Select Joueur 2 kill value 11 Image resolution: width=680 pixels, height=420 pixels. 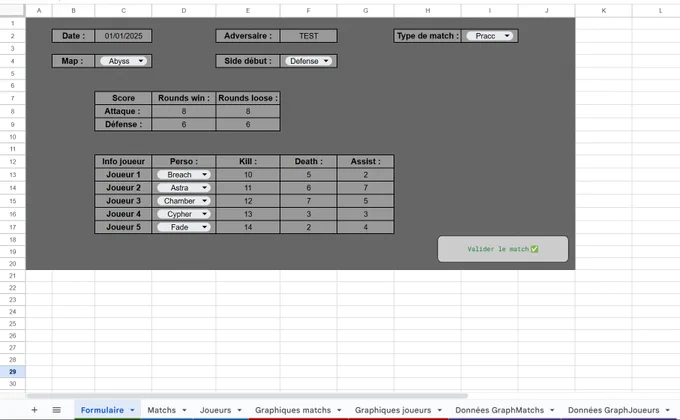248,187
